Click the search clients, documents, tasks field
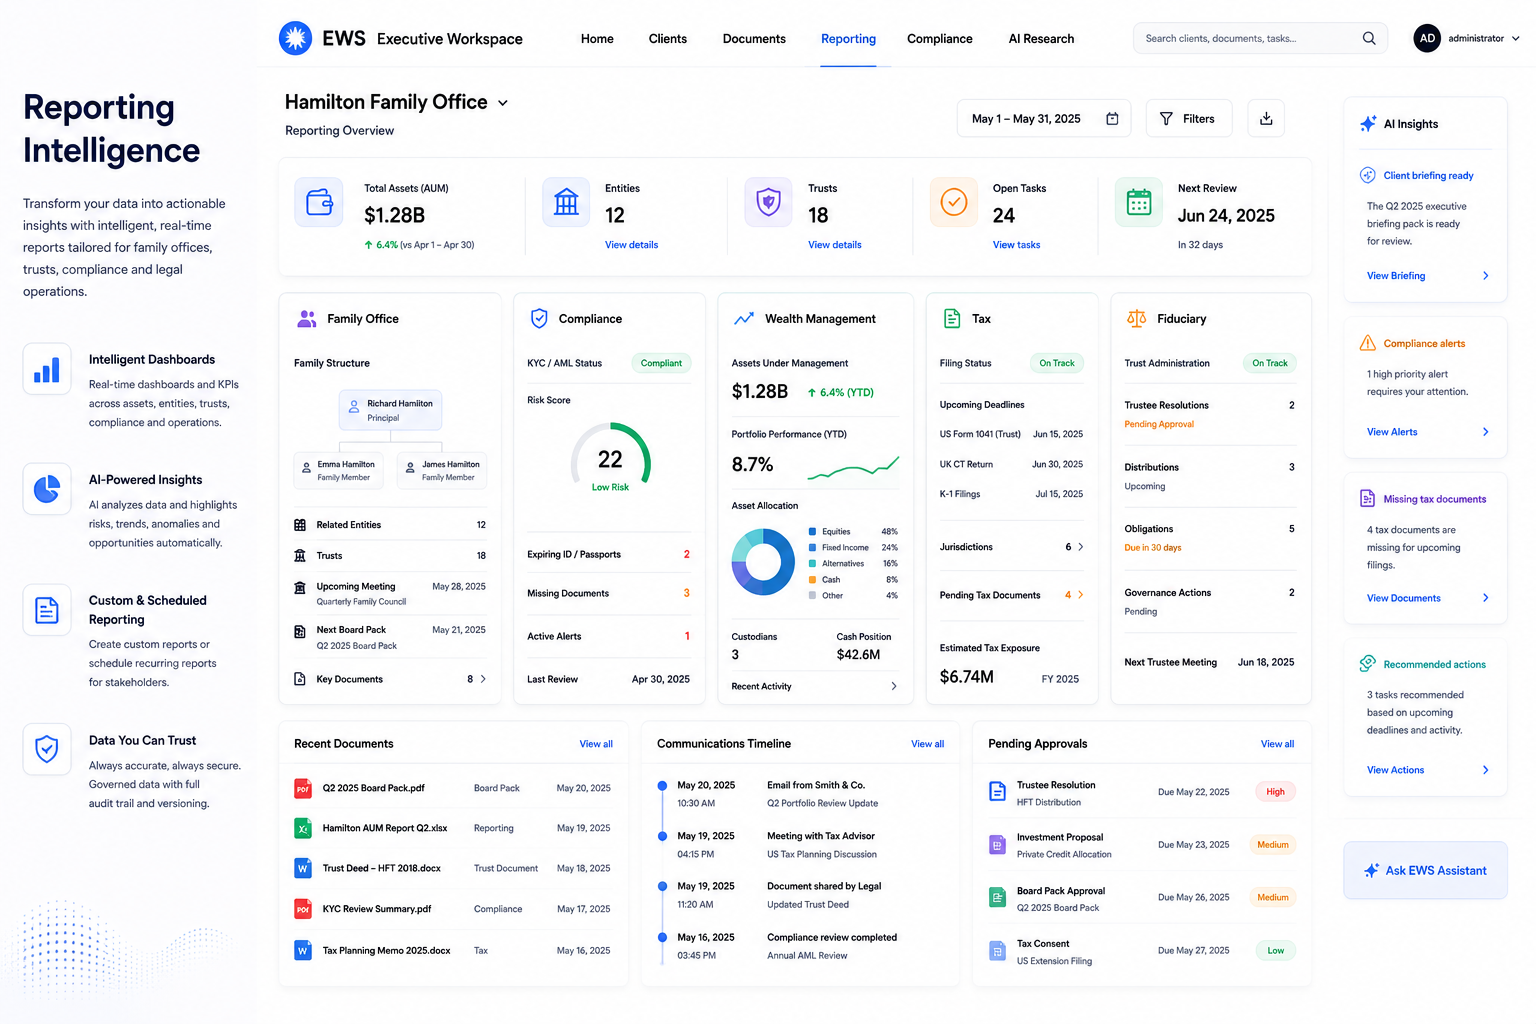Image resolution: width=1536 pixels, height=1024 pixels. (x=1260, y=38)
